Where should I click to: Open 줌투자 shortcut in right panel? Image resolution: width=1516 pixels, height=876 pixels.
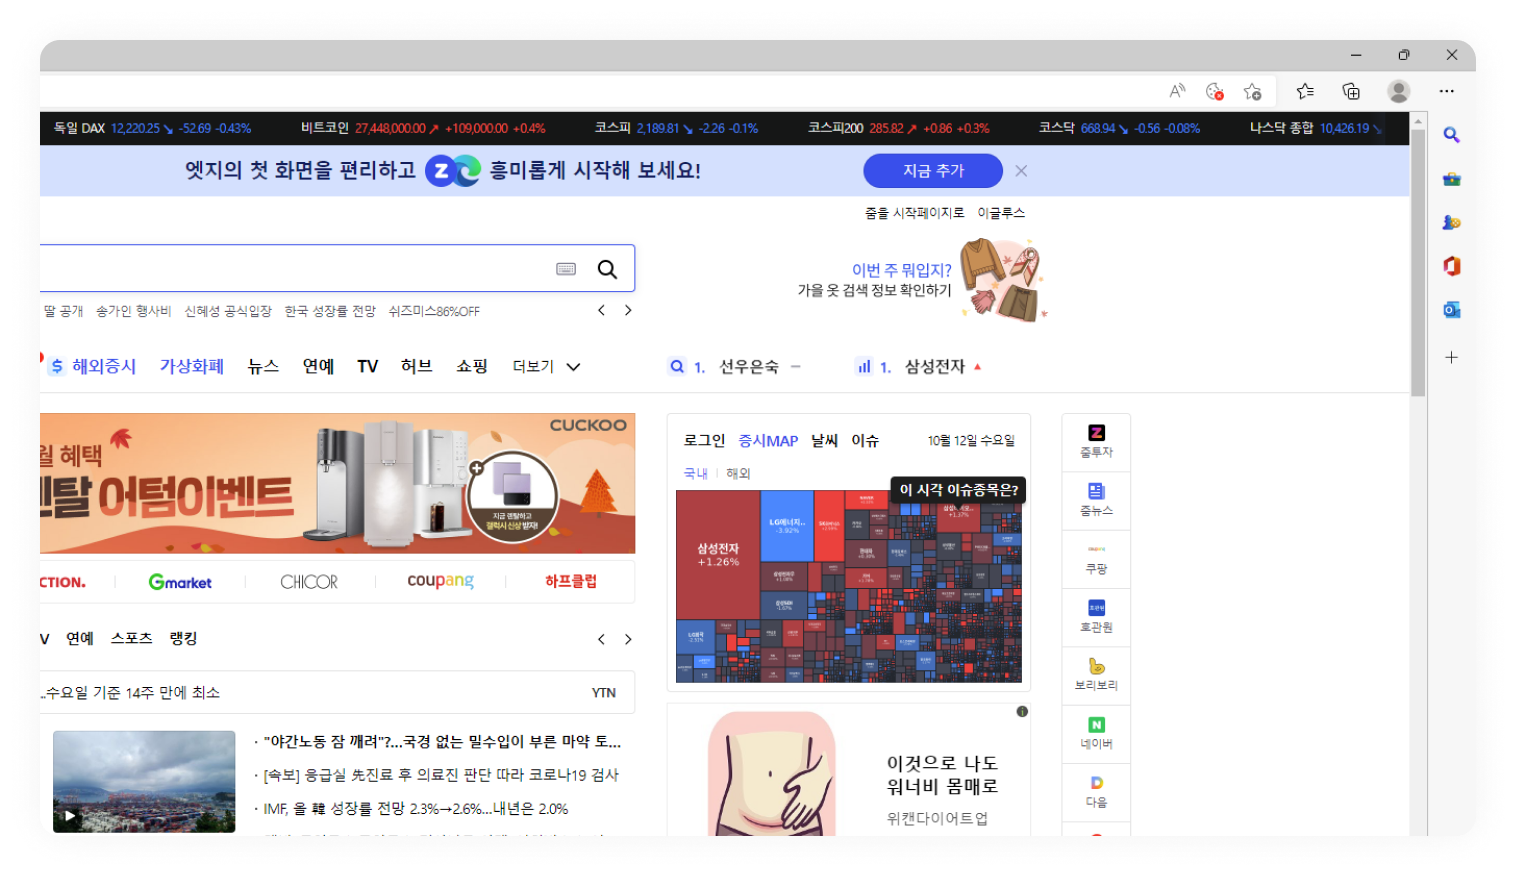[1095, 441]
